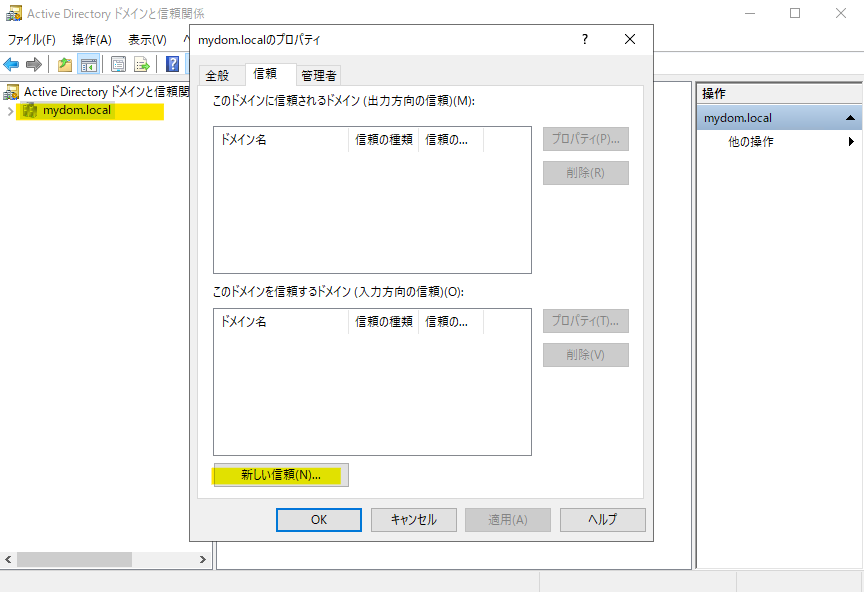Click the キャンセル button

pyautogui.click(x=413, y=520)
